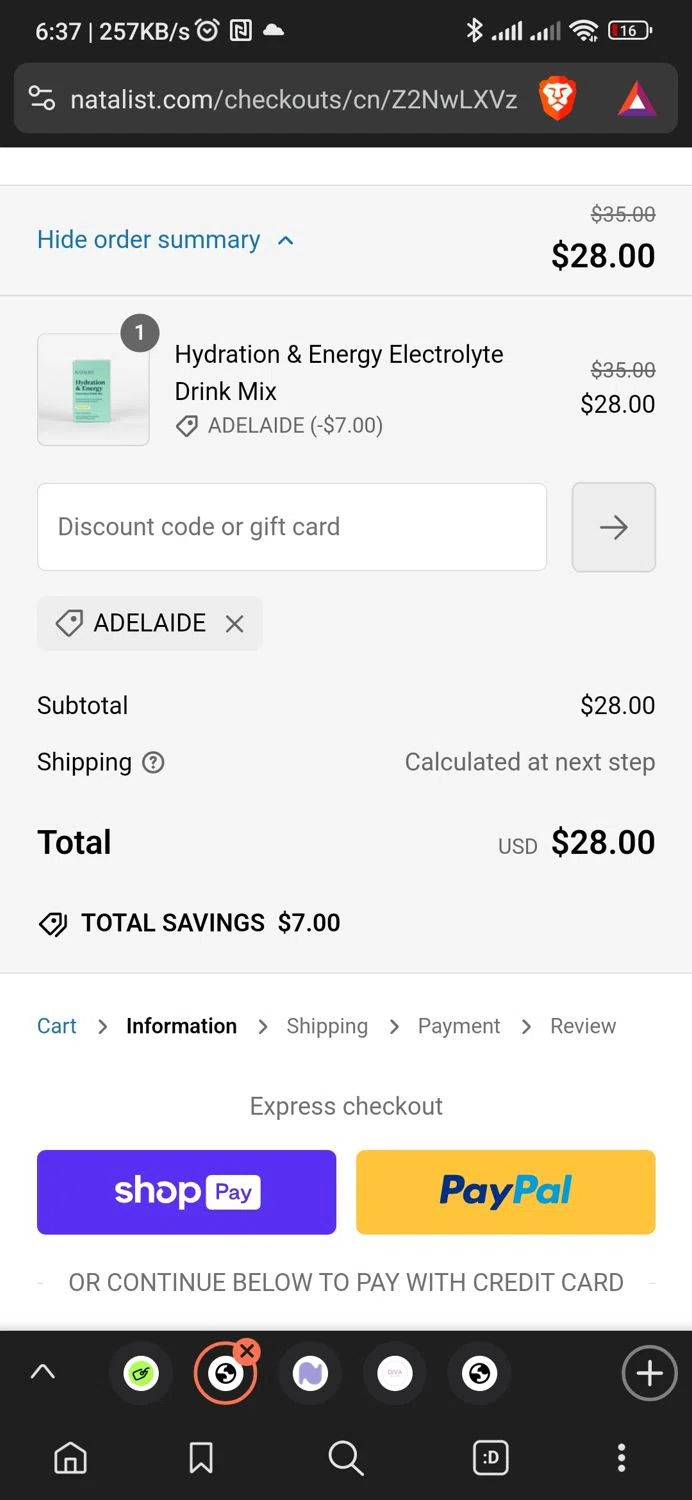This screenshot has height=1500, width=692.
Task: Pay with Shop Pay button
Action: pyautogui.click(x=186, y=1192)
